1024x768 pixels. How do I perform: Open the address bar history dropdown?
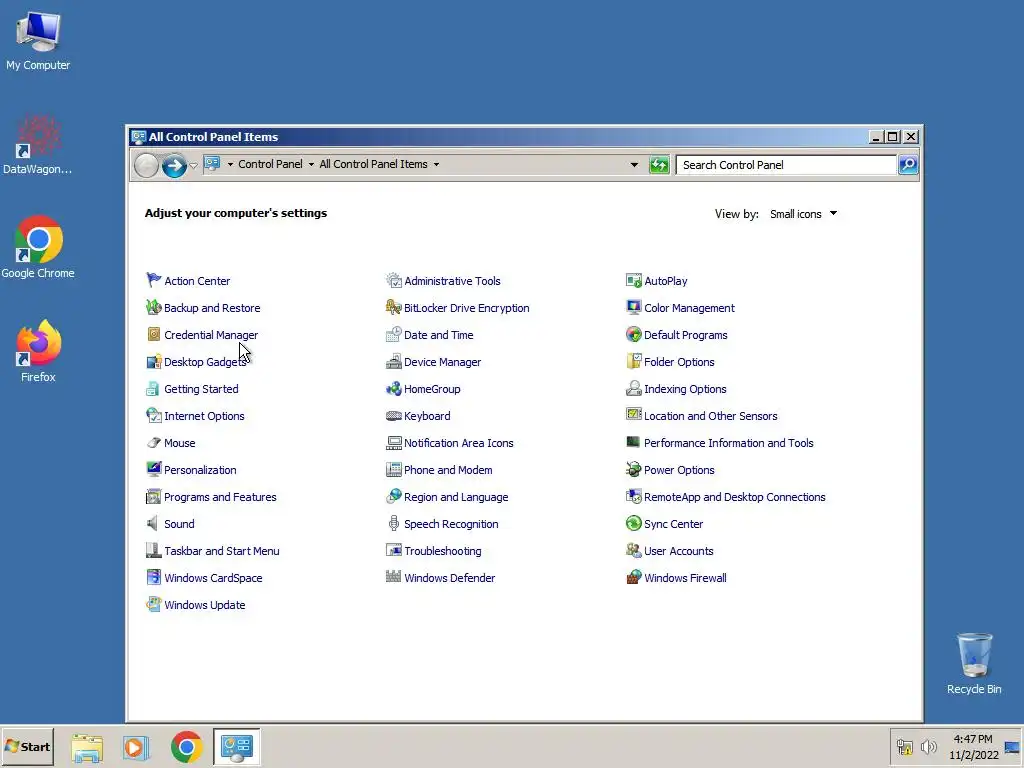(634, 165)
